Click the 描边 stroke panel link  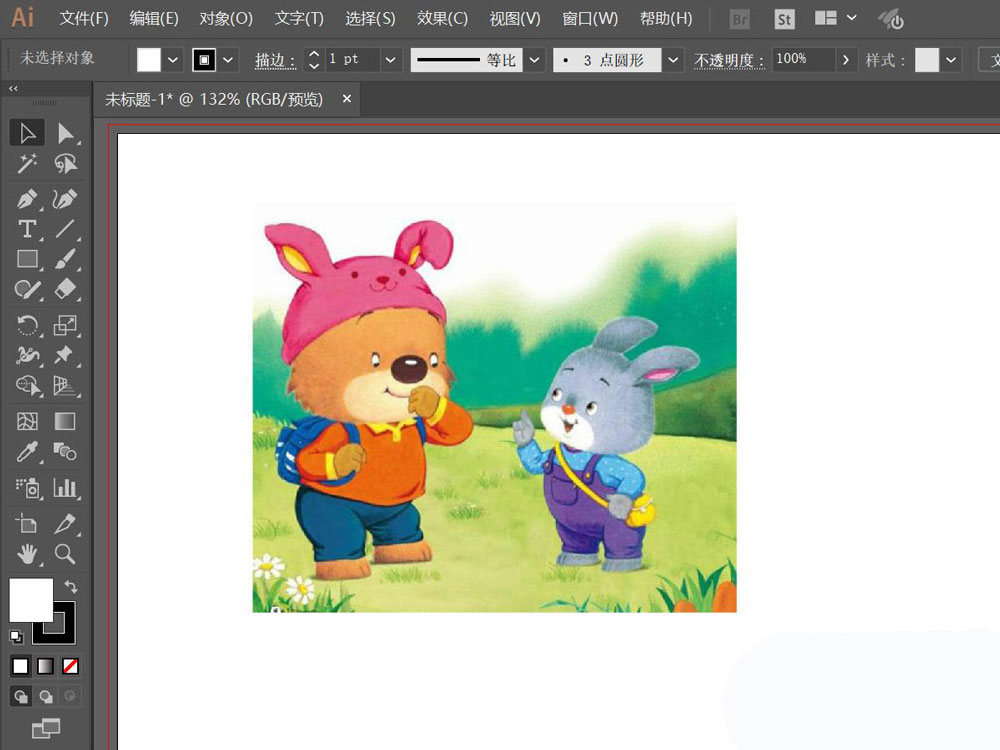coord(276,61)
